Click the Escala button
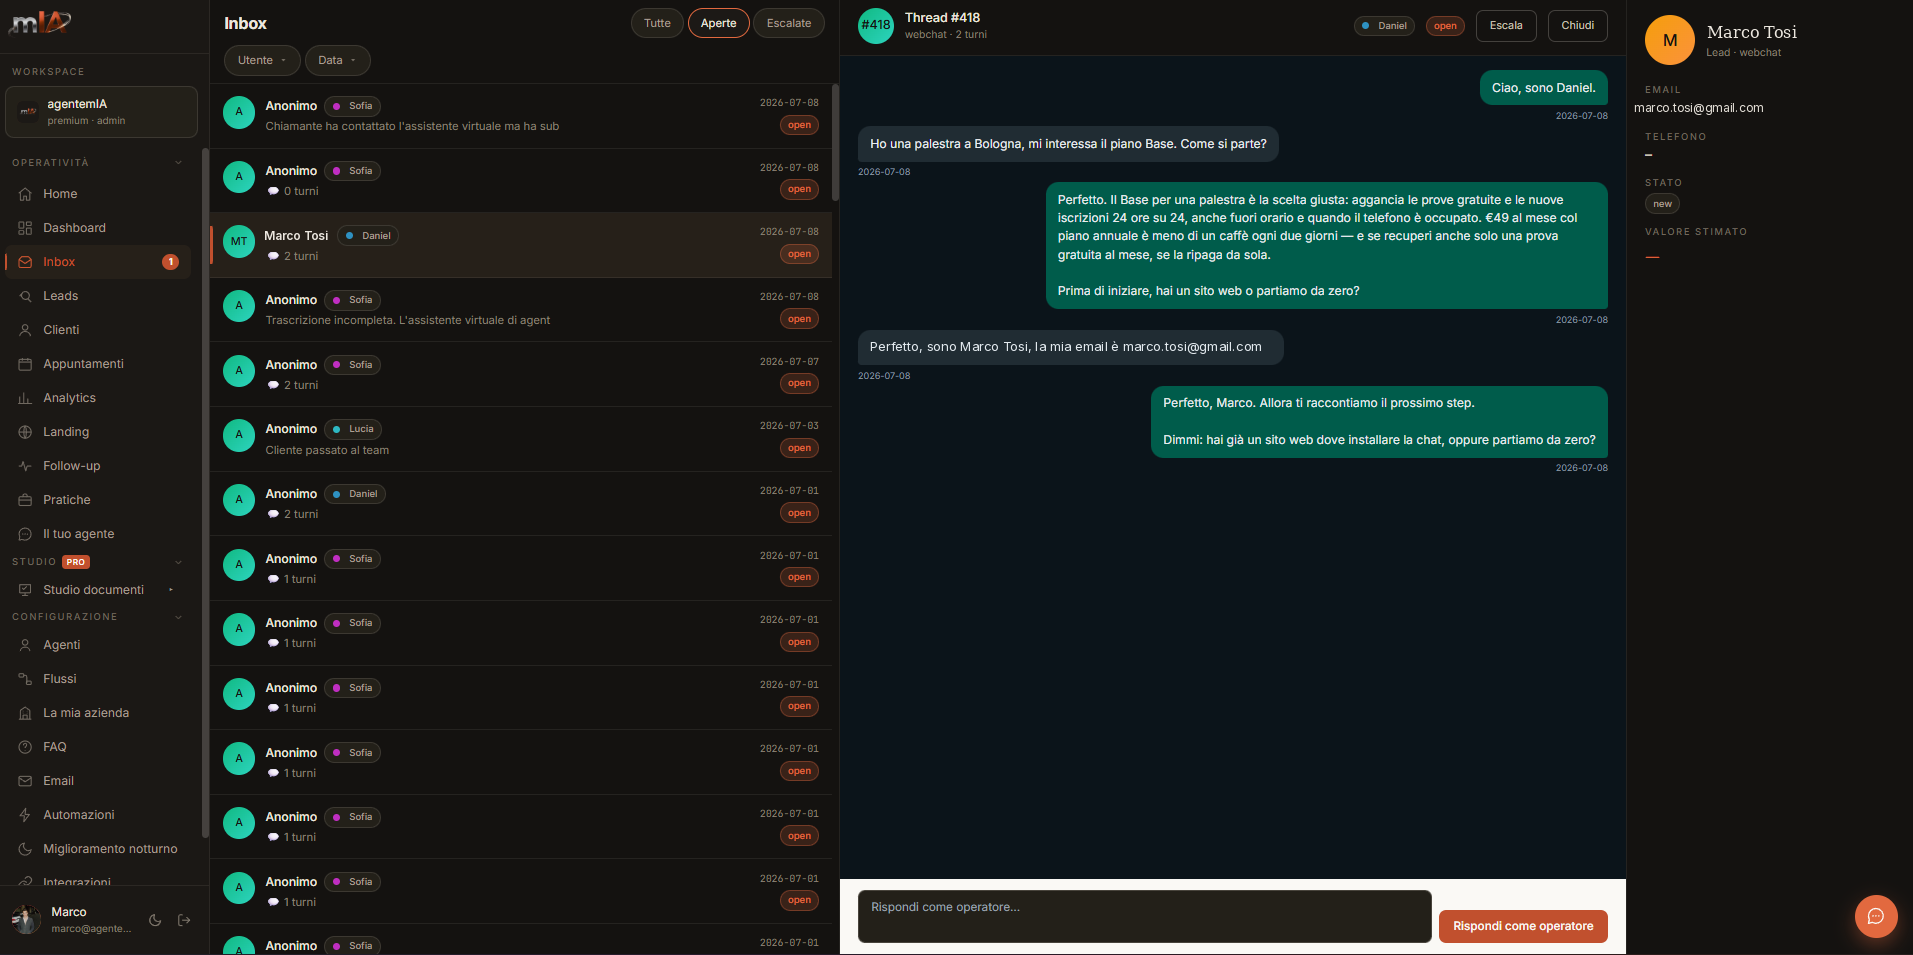Image resolution: width=1913 pixels, height=955 pixels. (1506, 26)
